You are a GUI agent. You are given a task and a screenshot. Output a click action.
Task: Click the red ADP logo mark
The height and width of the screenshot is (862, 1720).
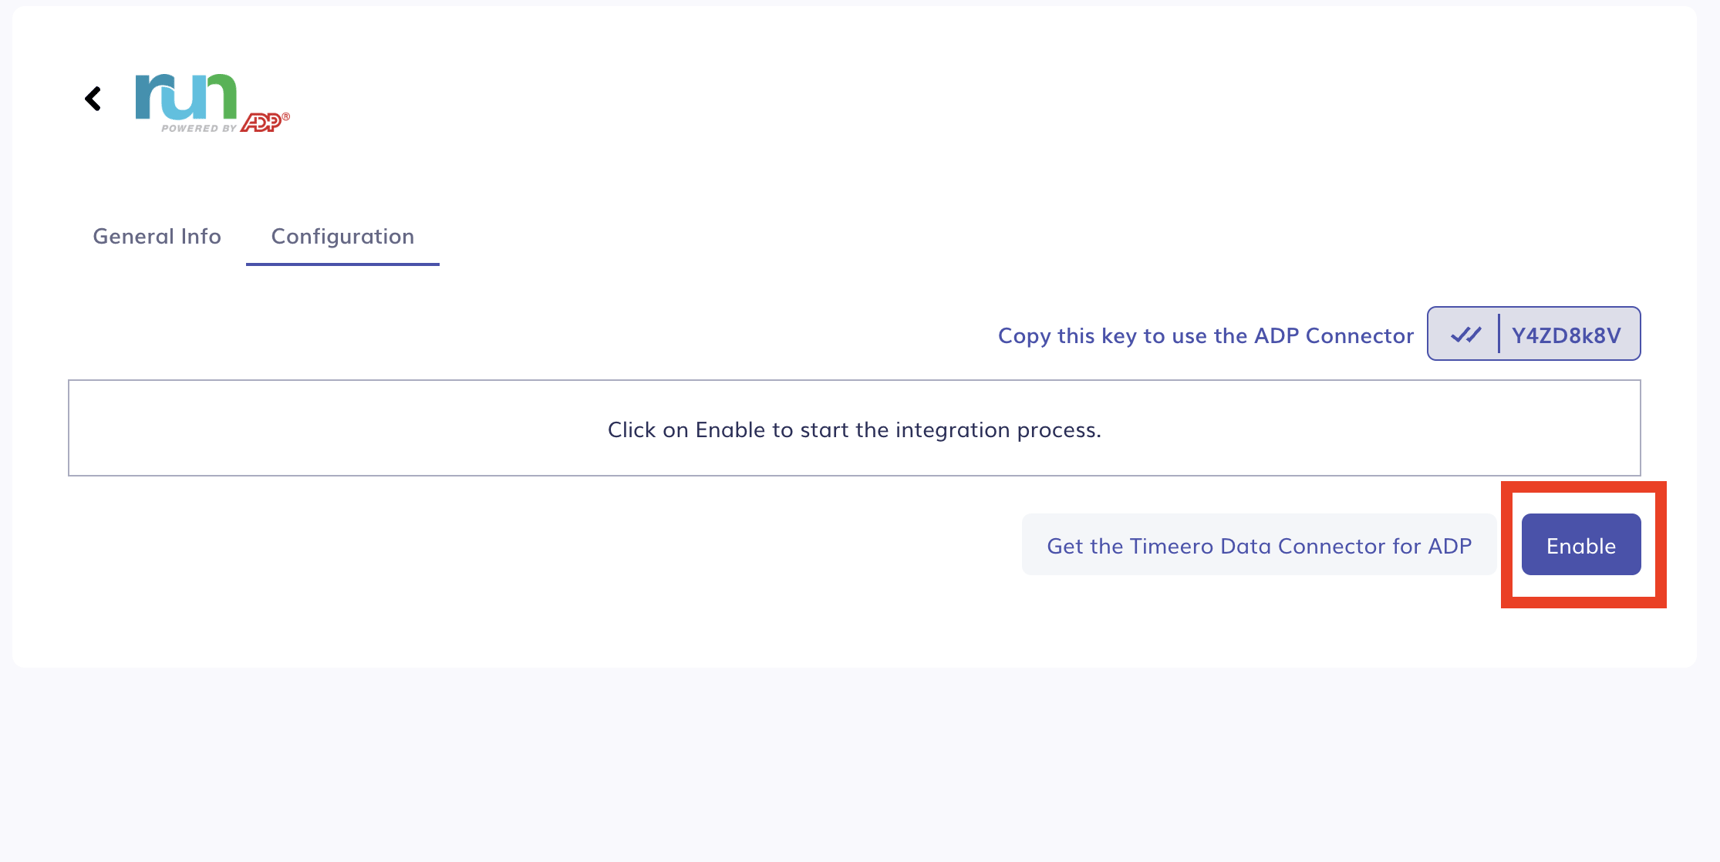pyautogui.click(x=262, y=123)
